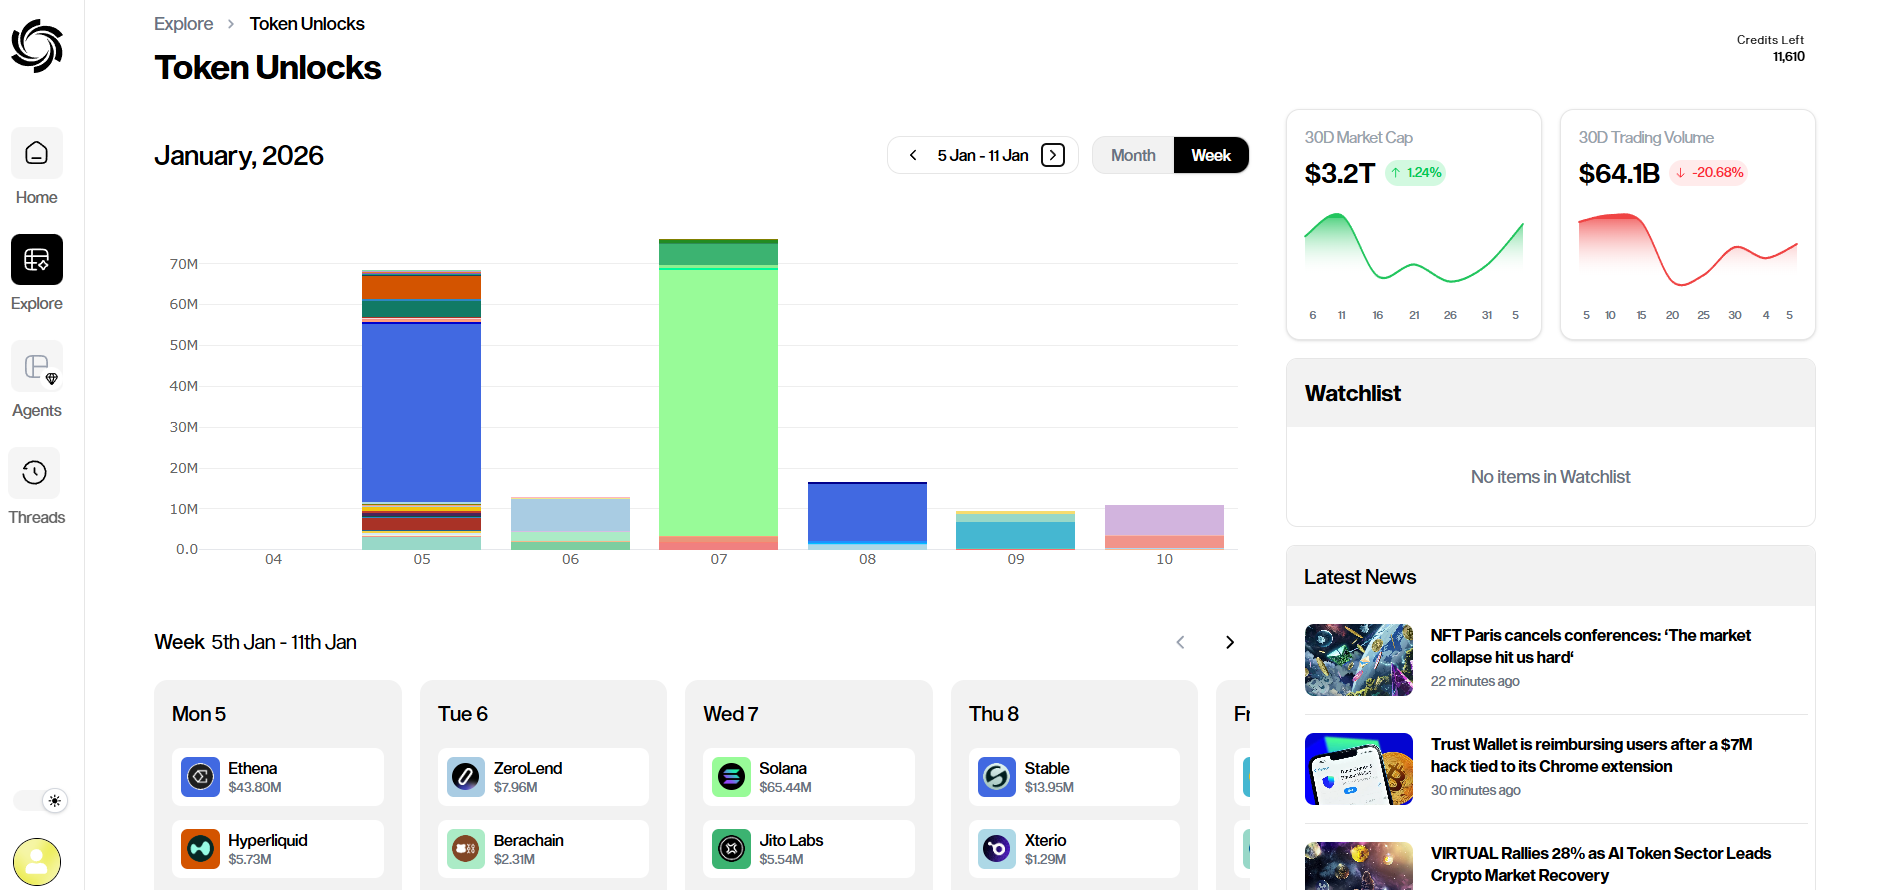Click the blue segment of 08 bar

click(x=867, y=513)
